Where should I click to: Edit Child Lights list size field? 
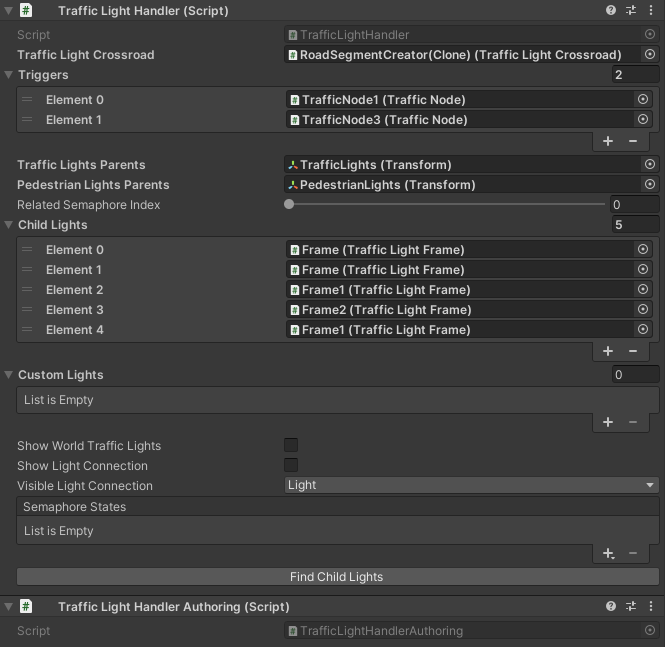(636, 225)
